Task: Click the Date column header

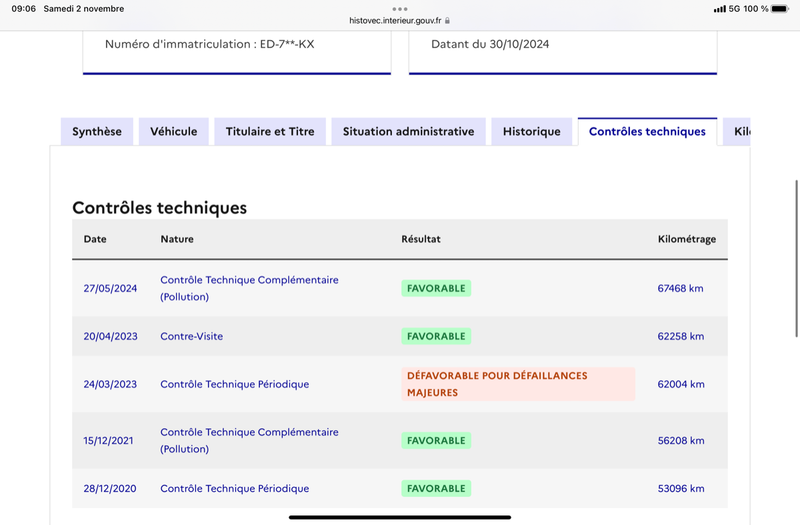Action: (x=95, y=239)
